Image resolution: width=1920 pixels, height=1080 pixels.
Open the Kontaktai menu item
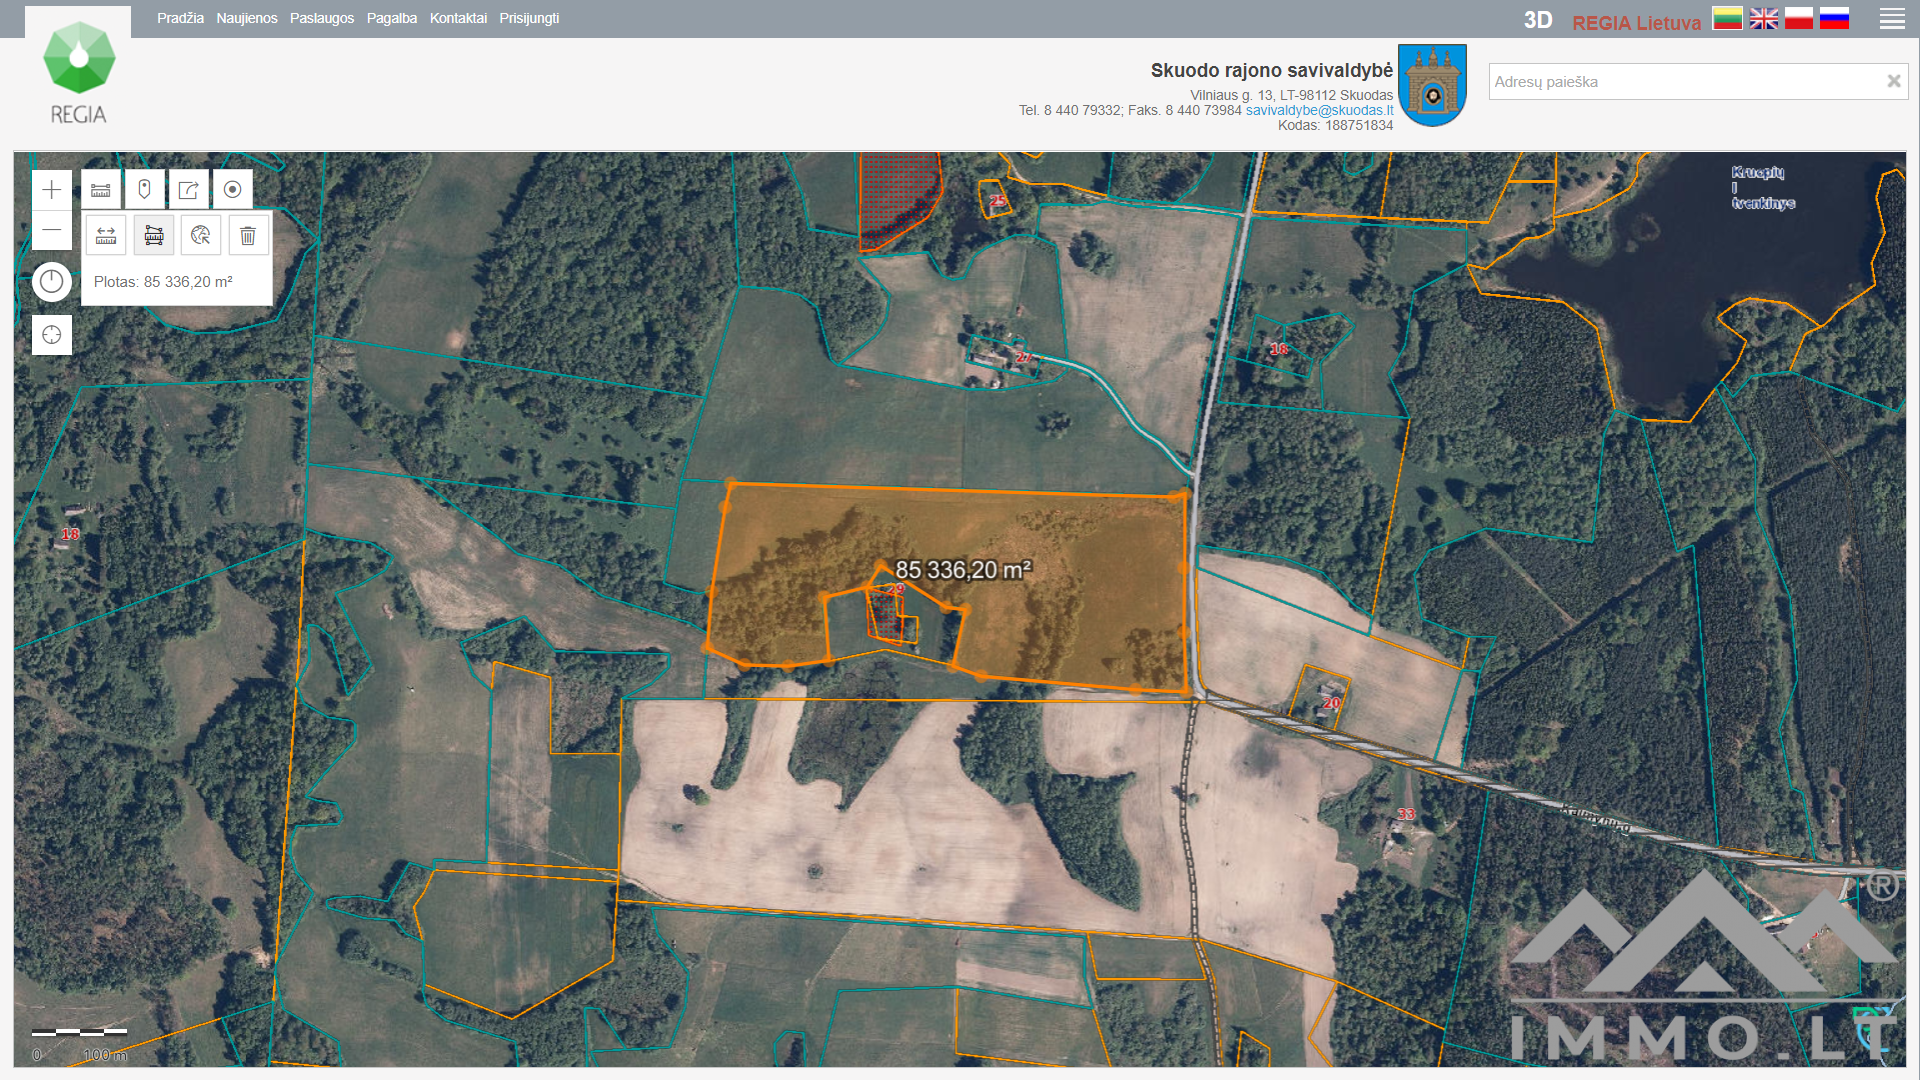[458, 18]
